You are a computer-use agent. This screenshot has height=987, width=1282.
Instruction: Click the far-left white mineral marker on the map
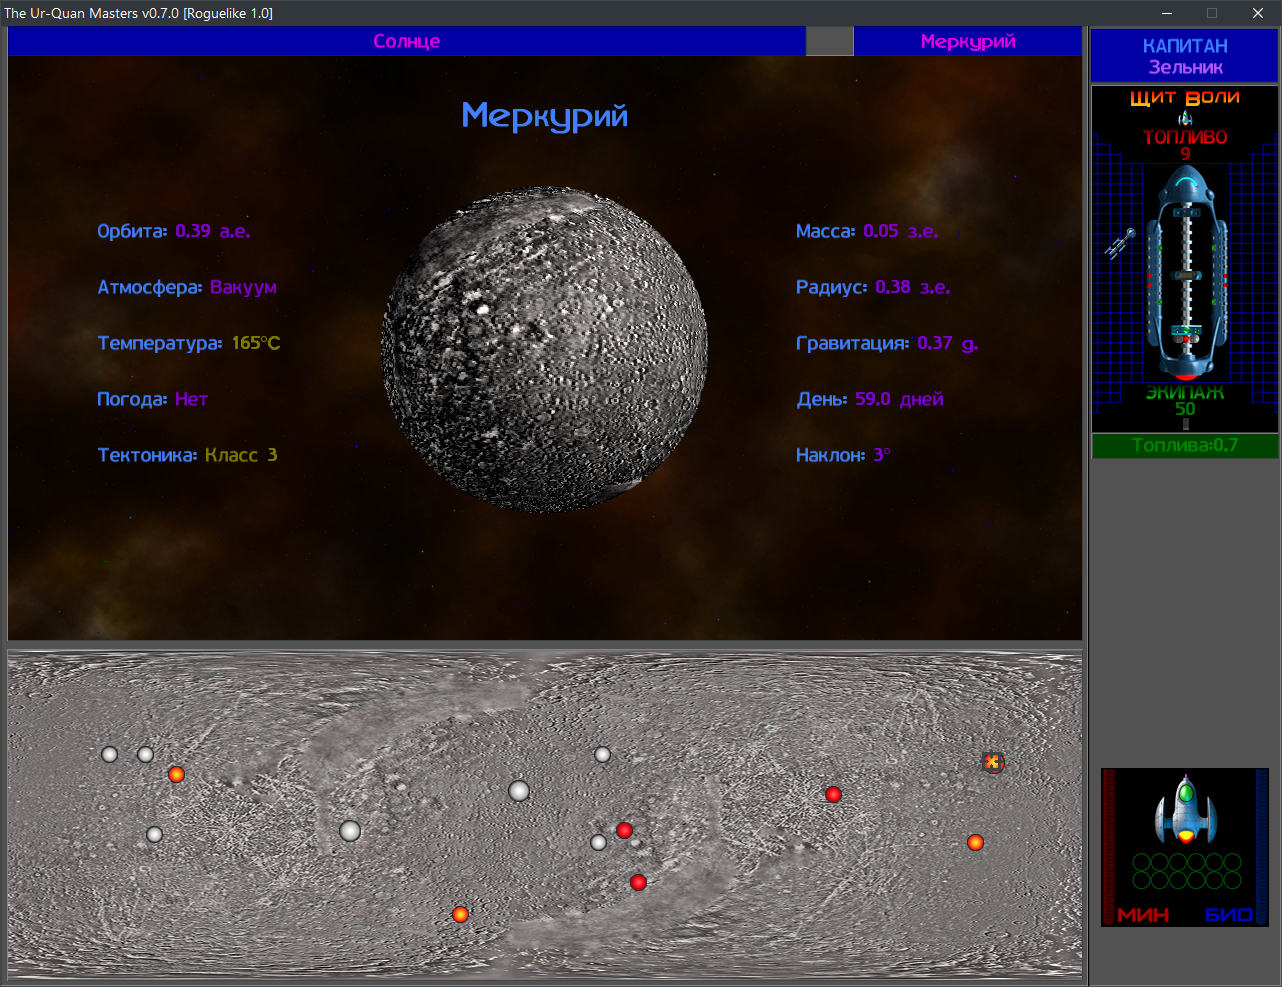click(x=110, y=754)
